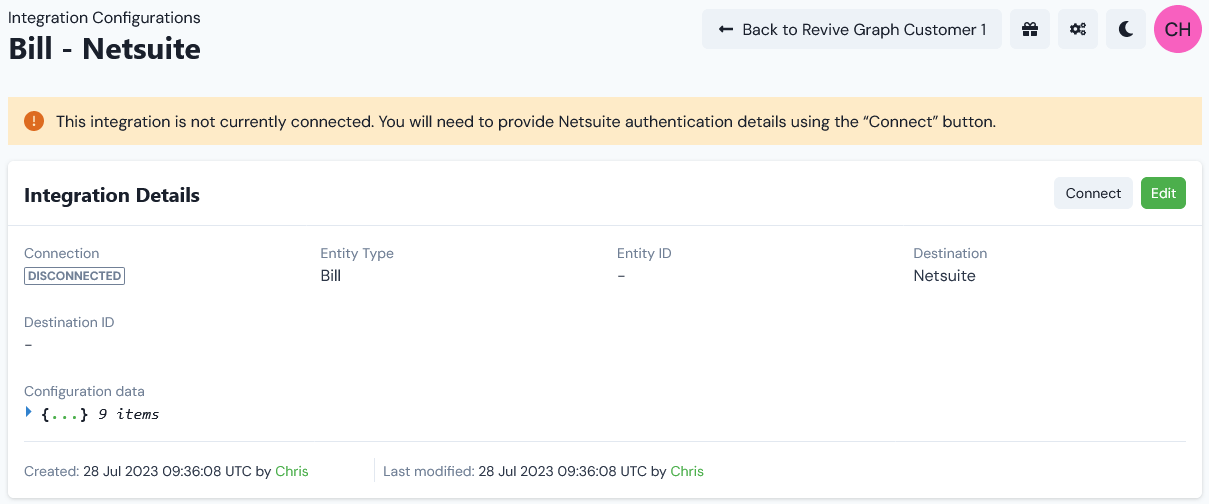The height and width of the screenshot is (504, 1209).
Task: Click the gift icon button
Action: point(1030,30)
